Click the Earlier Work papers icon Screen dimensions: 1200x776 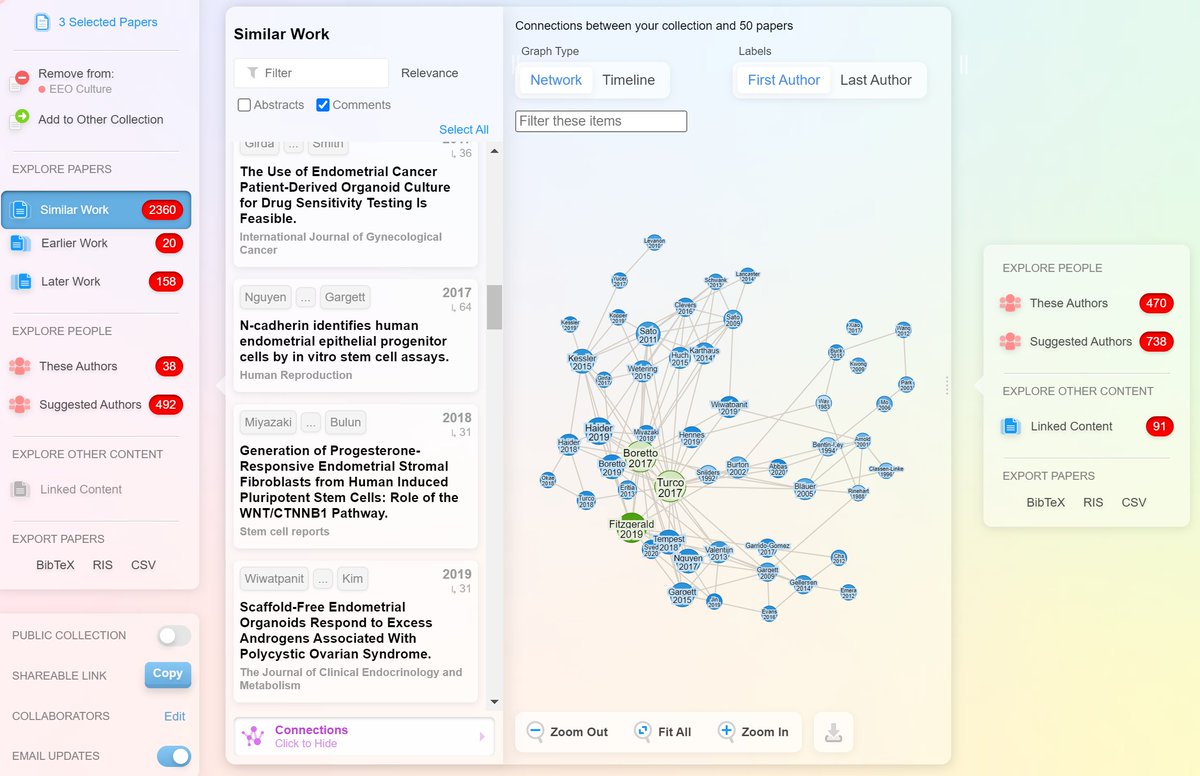click(x=21, y=243)
